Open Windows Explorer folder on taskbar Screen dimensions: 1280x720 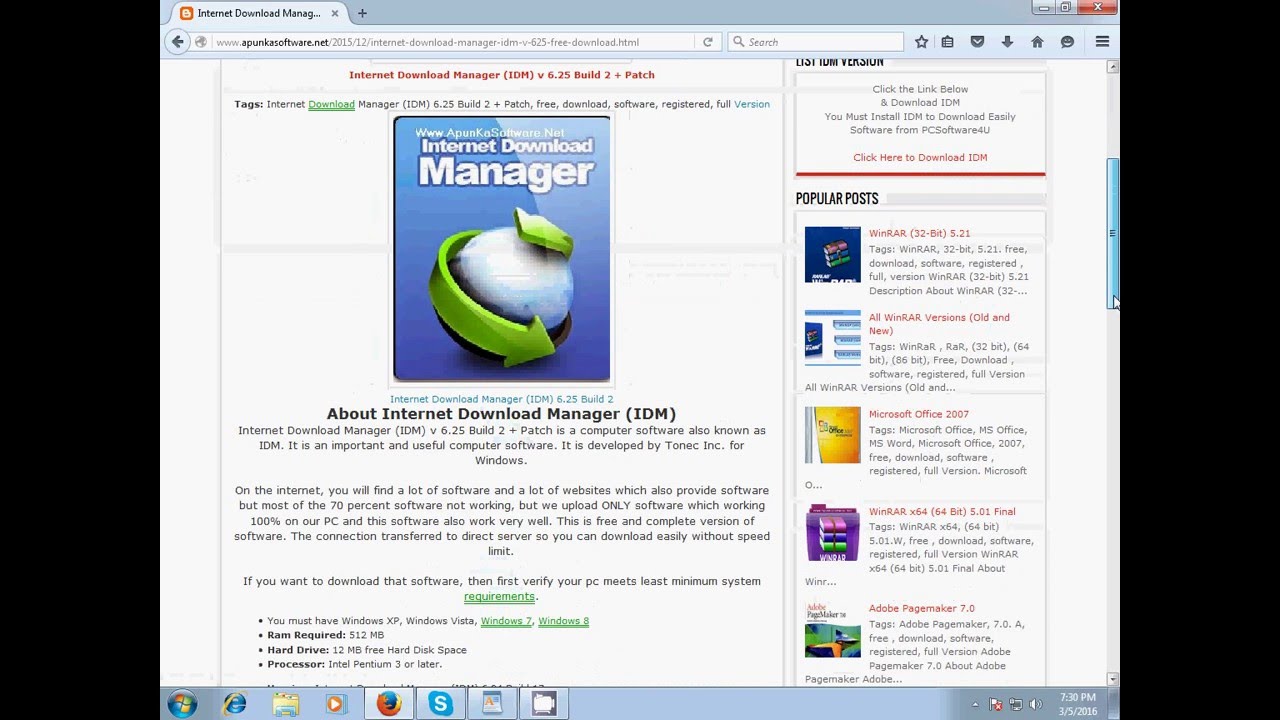[x=286, y=704]
